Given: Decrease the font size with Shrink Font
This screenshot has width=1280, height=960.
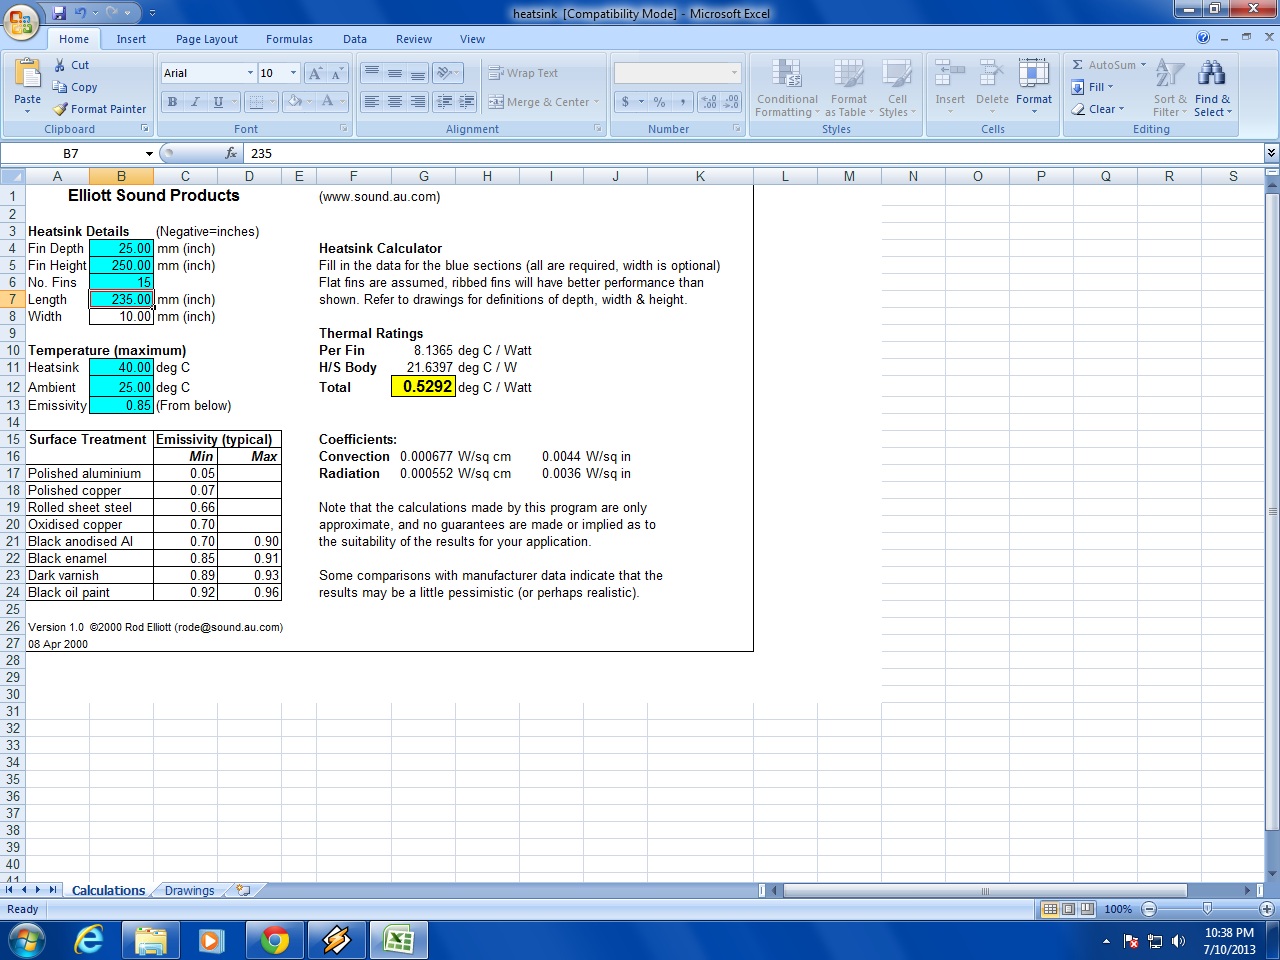Looking at the screenshot, I should coord(337,73).
